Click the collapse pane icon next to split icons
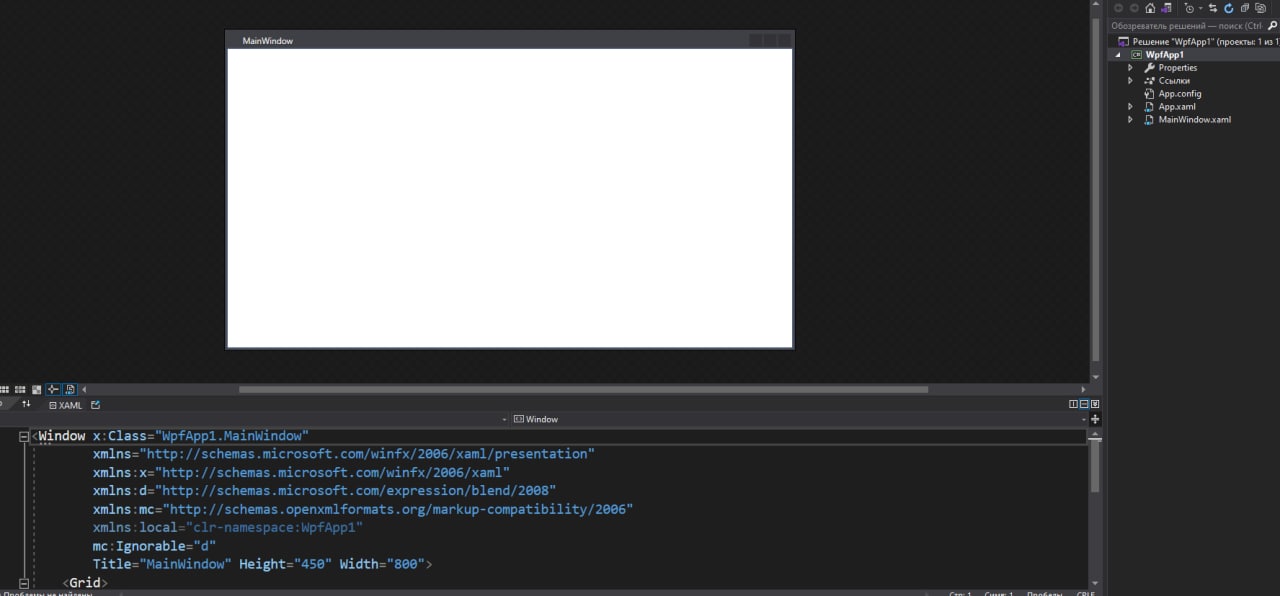This screenshot has width=1280, height=596. 1095,404
